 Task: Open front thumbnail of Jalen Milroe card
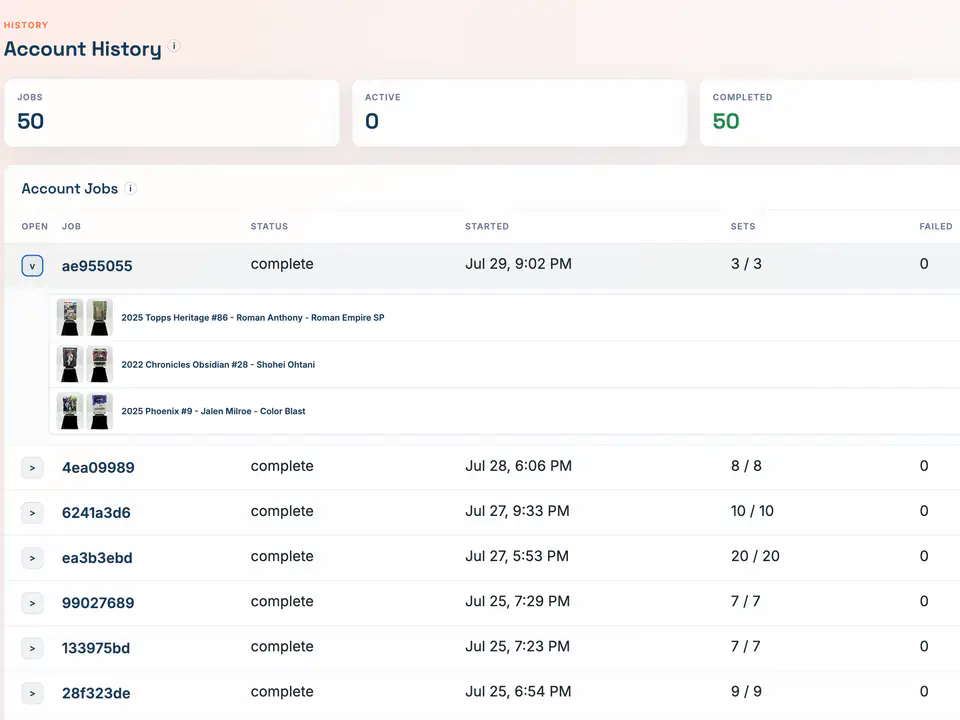(70, 411)
